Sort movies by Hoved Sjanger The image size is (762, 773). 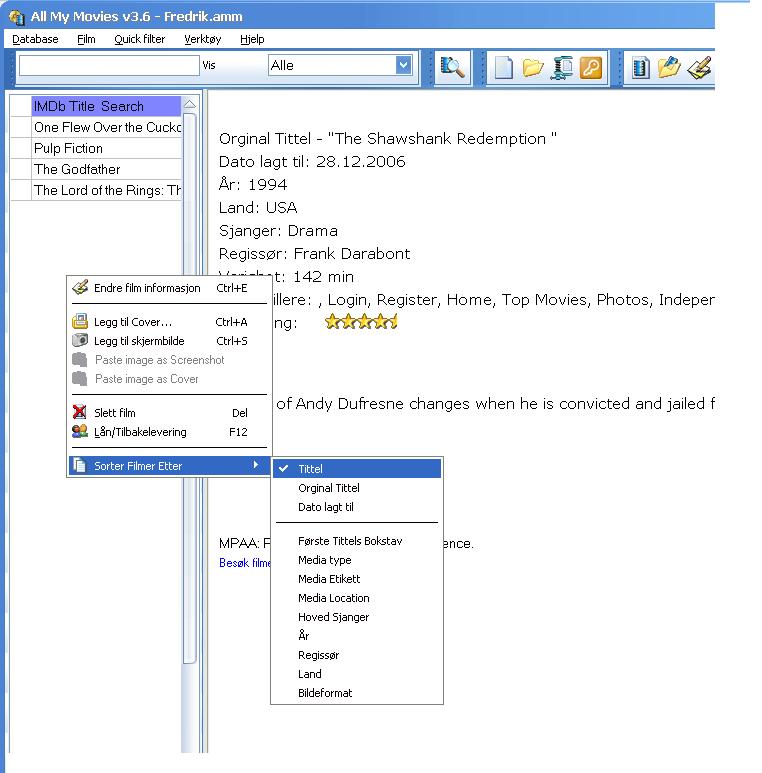[x=357, y=617]
